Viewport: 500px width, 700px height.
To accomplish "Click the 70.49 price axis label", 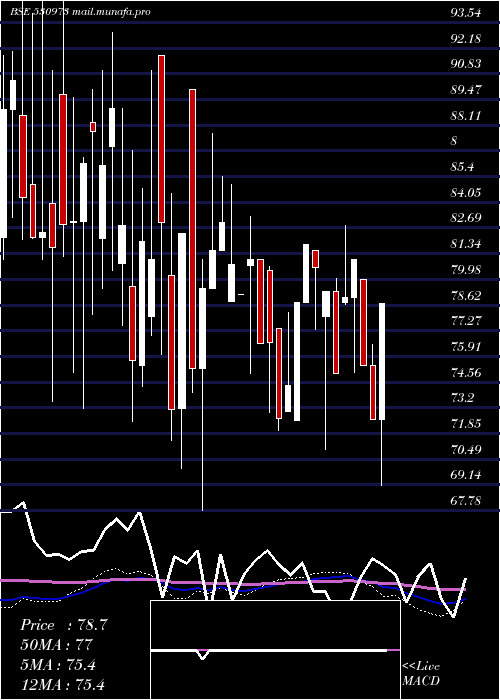I will (x=466, y=450).
